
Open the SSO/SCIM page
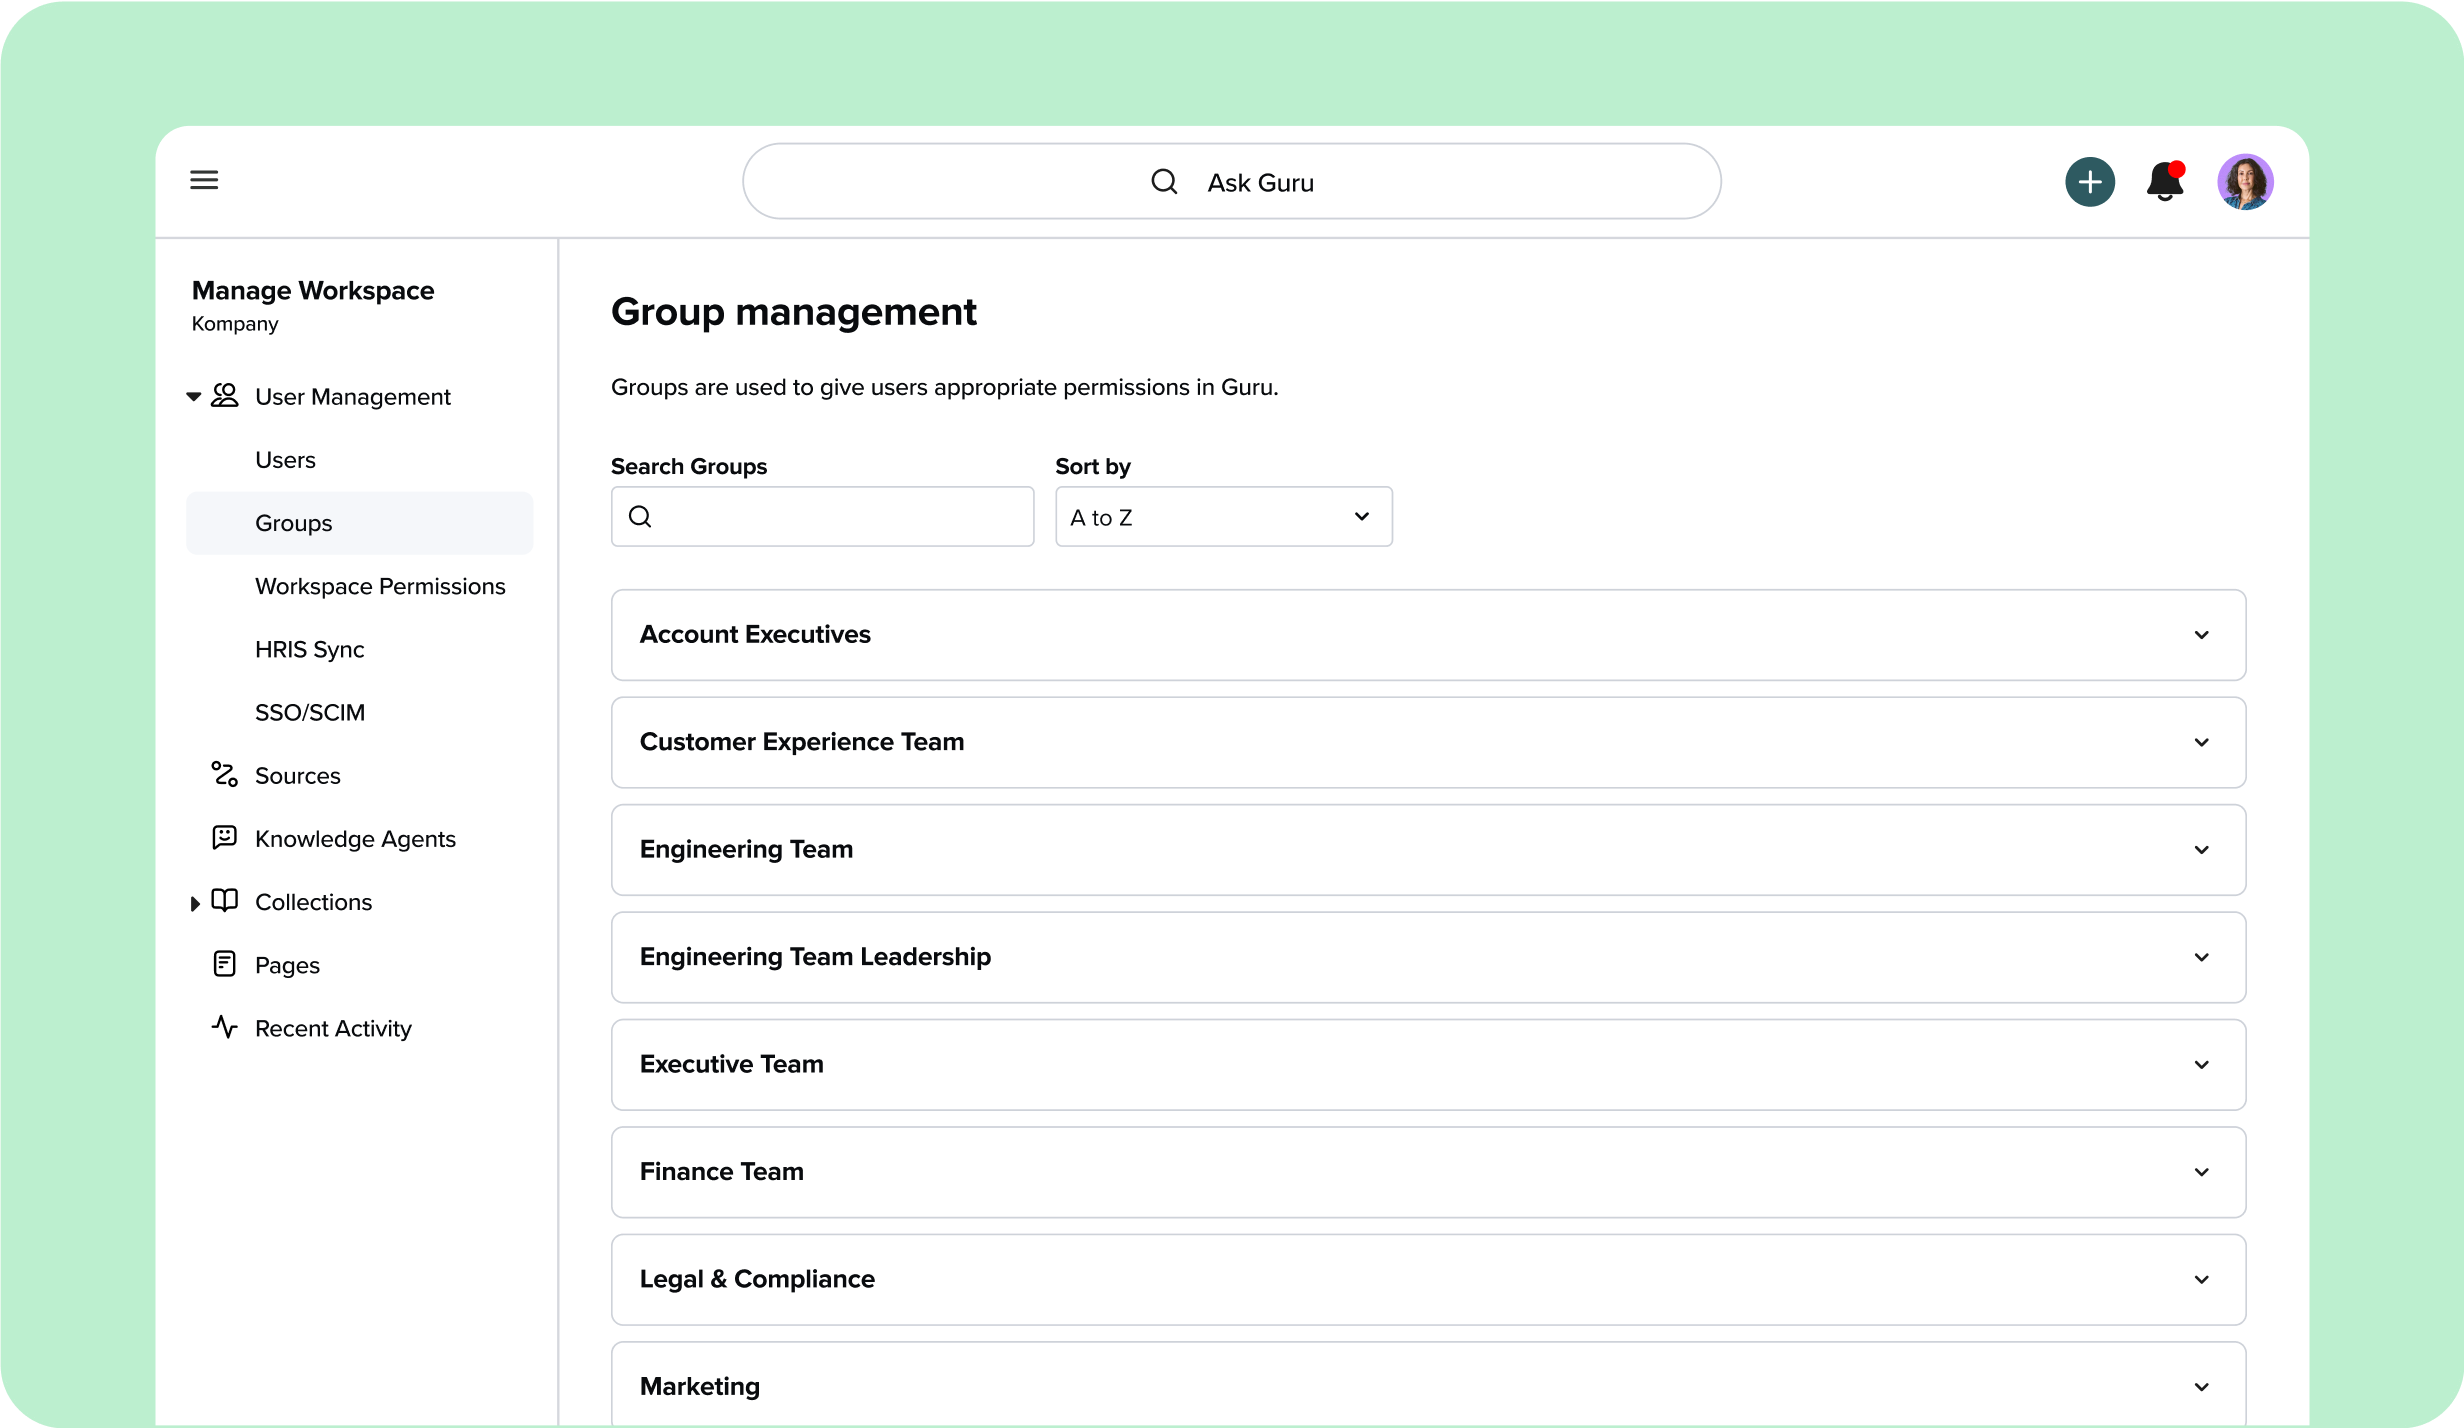[x=309, y=712]
